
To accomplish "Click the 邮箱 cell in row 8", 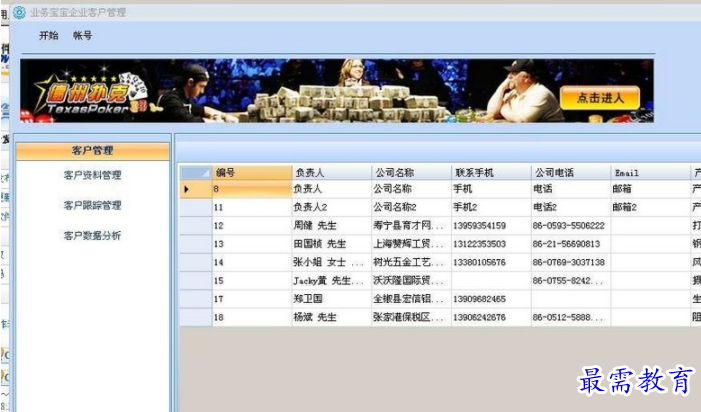I will (x=651, y=189).
